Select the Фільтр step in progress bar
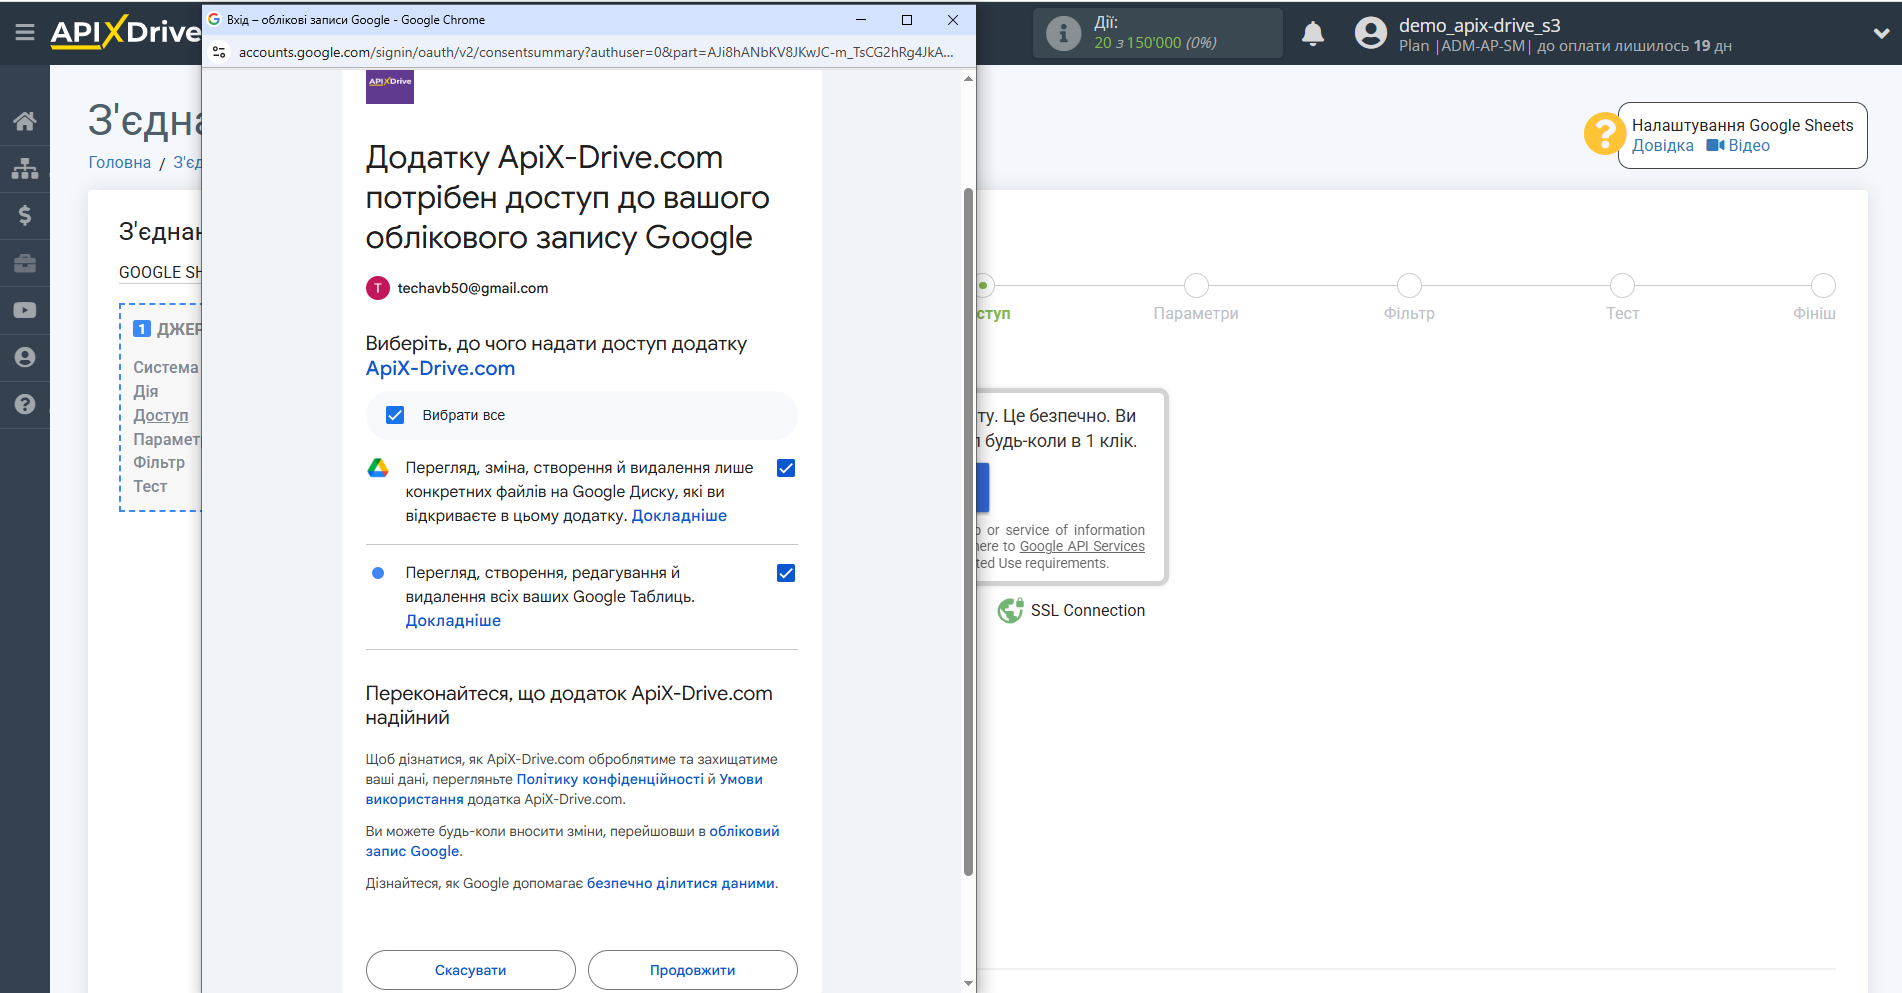1902x993 pixels. (x=1409, y=286)
